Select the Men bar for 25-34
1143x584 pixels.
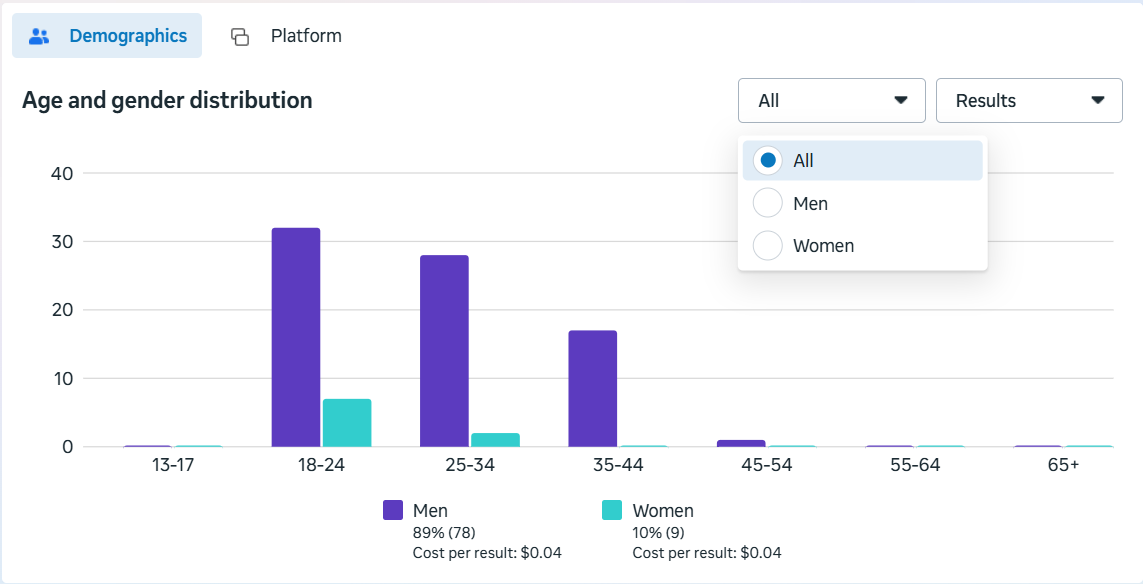pyautogui.click(x=444, y=351)
